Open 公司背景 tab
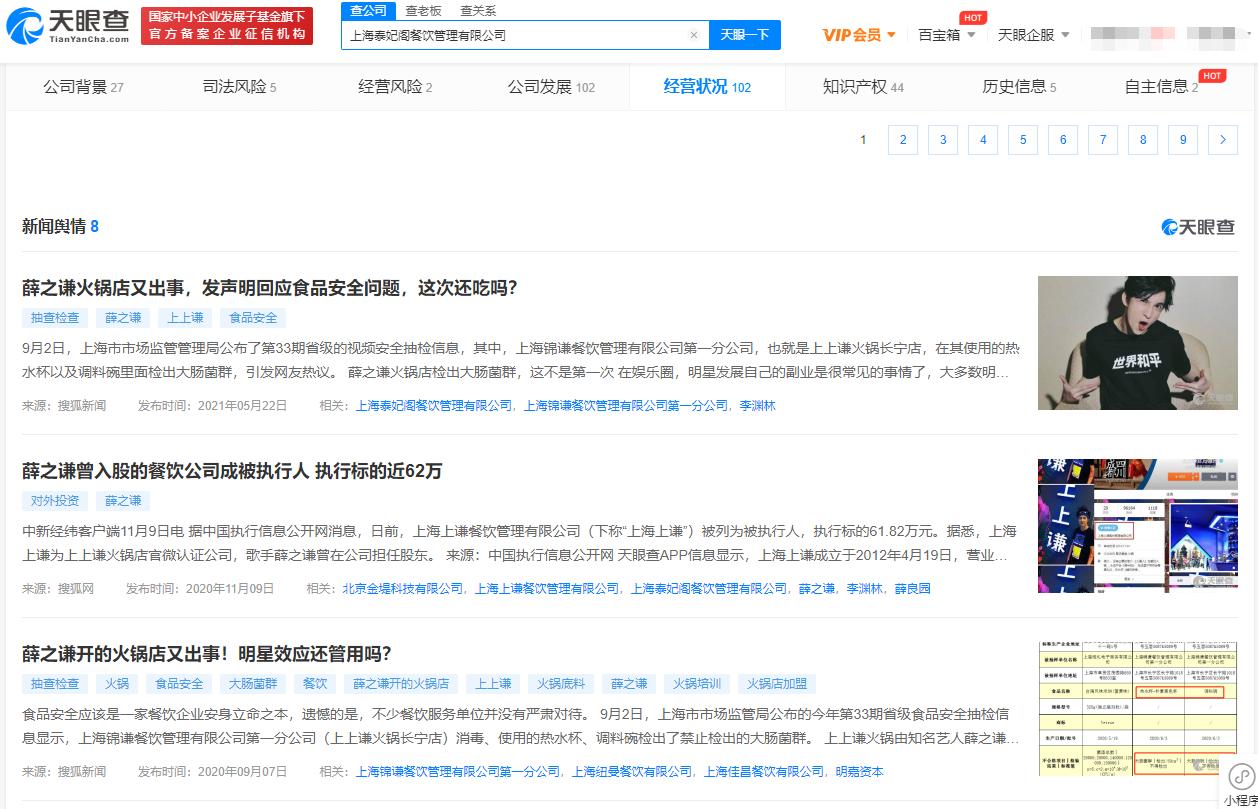1258x809 pixels. (x=83, y=87)
